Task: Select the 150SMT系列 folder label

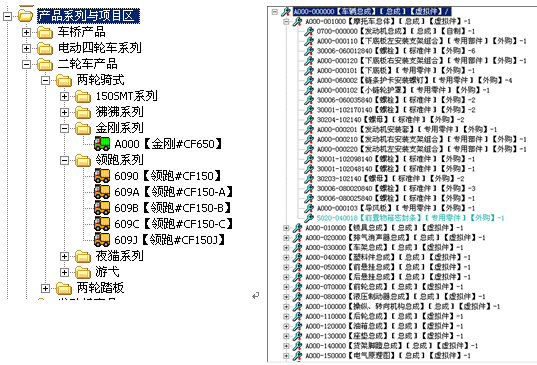Action: (126, 96)
